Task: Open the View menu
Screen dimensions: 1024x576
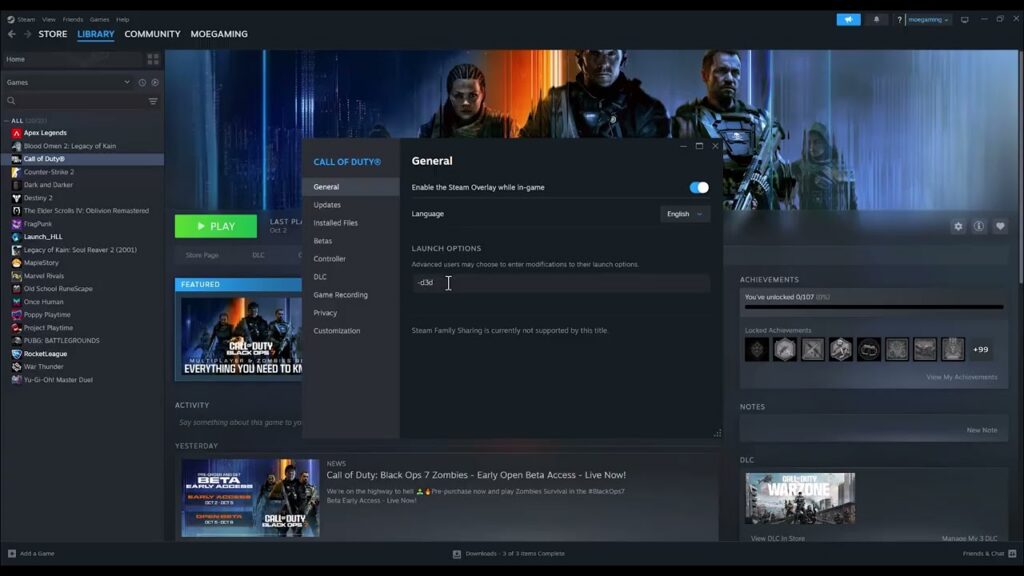Action: 49,20
